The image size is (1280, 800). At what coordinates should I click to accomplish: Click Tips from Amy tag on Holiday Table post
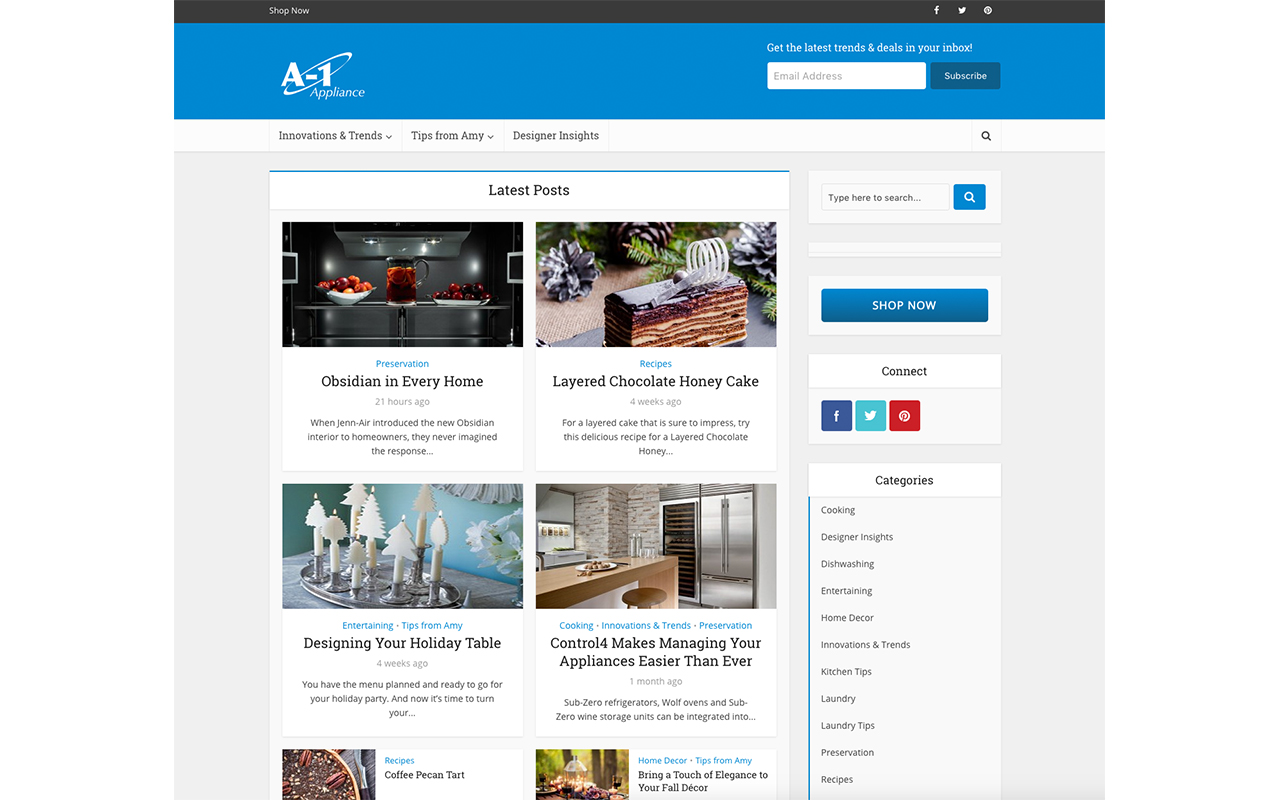click(x=432, y=626)
